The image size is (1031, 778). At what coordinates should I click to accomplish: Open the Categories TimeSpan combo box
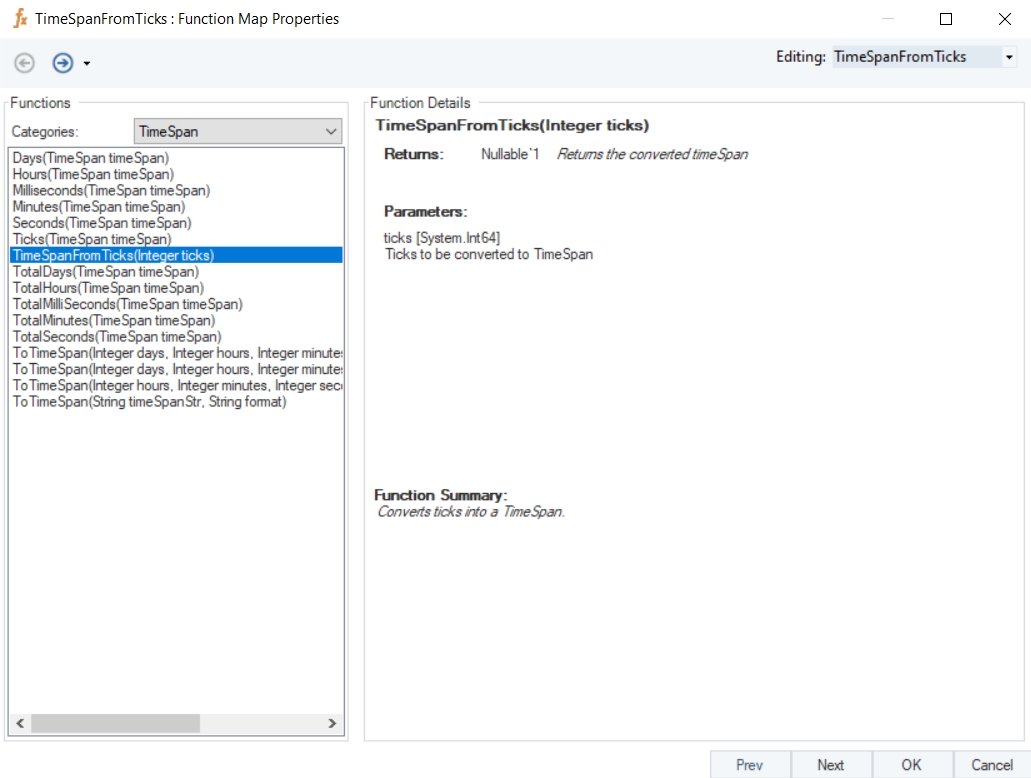[238, 132]
